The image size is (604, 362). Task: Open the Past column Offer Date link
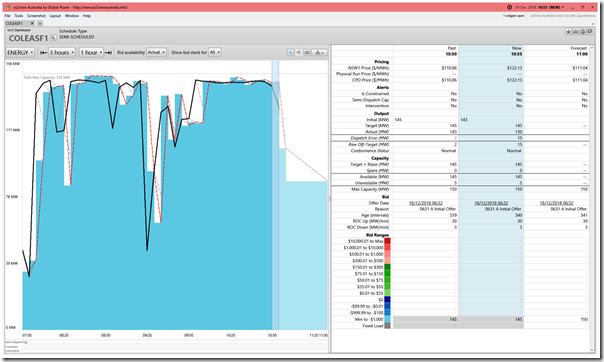(426, 203)
